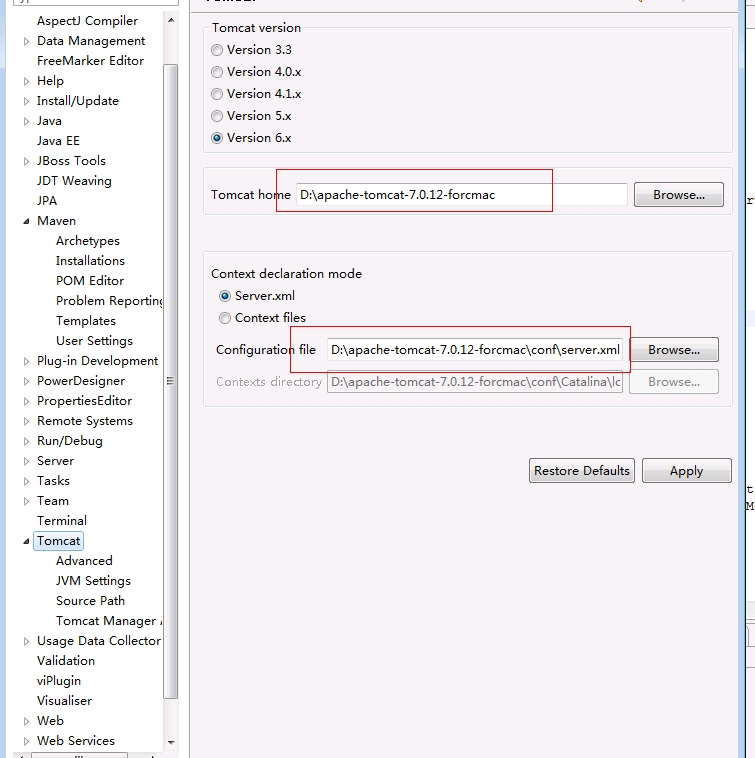This screenshot has width=755, height=758.
Task: Collapse the Tomcat tree node
Action: [27, 541]
